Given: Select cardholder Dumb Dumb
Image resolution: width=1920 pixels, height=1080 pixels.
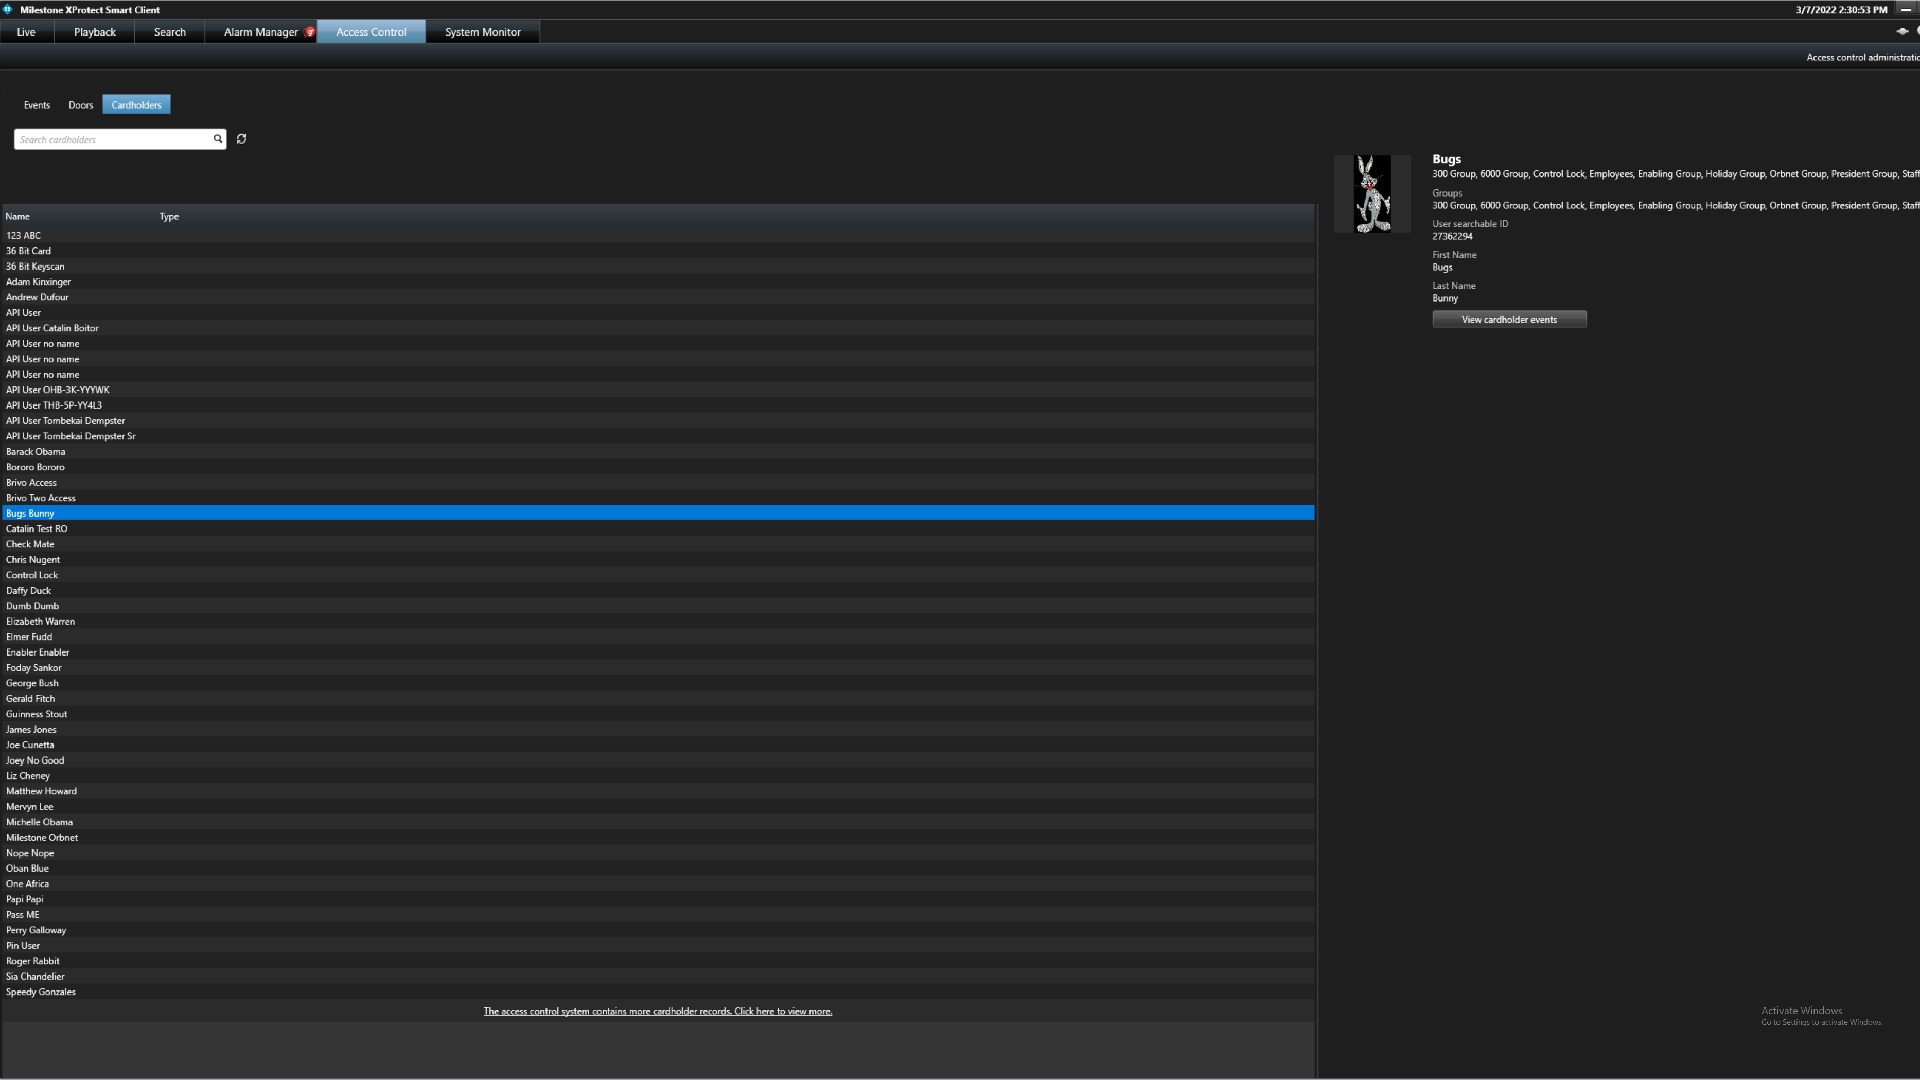Looking at the screenshot, I should (658, 606).
